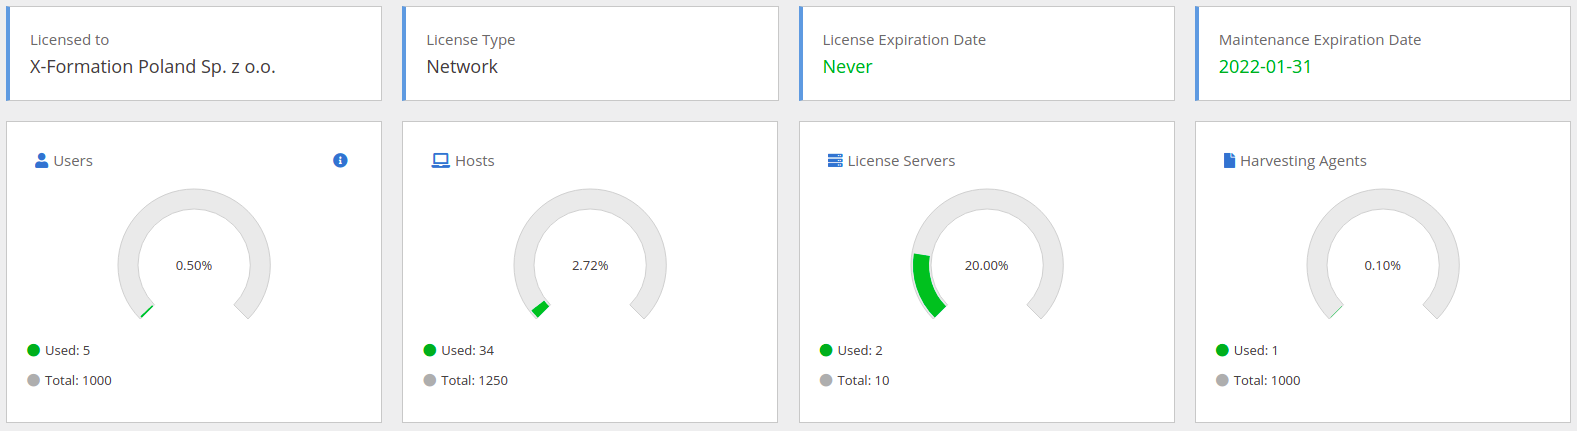Image resolution: width=1577 pixels, height=431 pixels.
Task: Select the Licensed to X-Formation card
Action: 194,54
